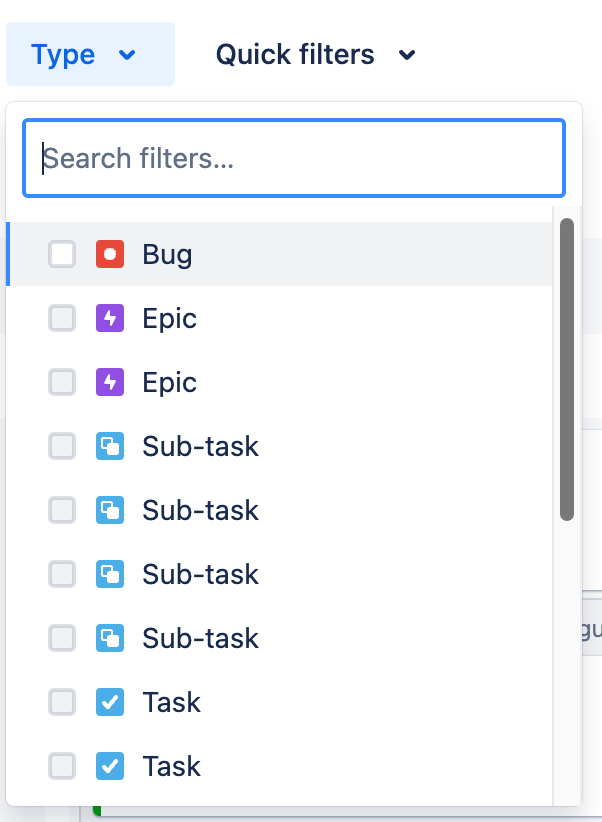Click the chevron beside Quick filters

407,55
